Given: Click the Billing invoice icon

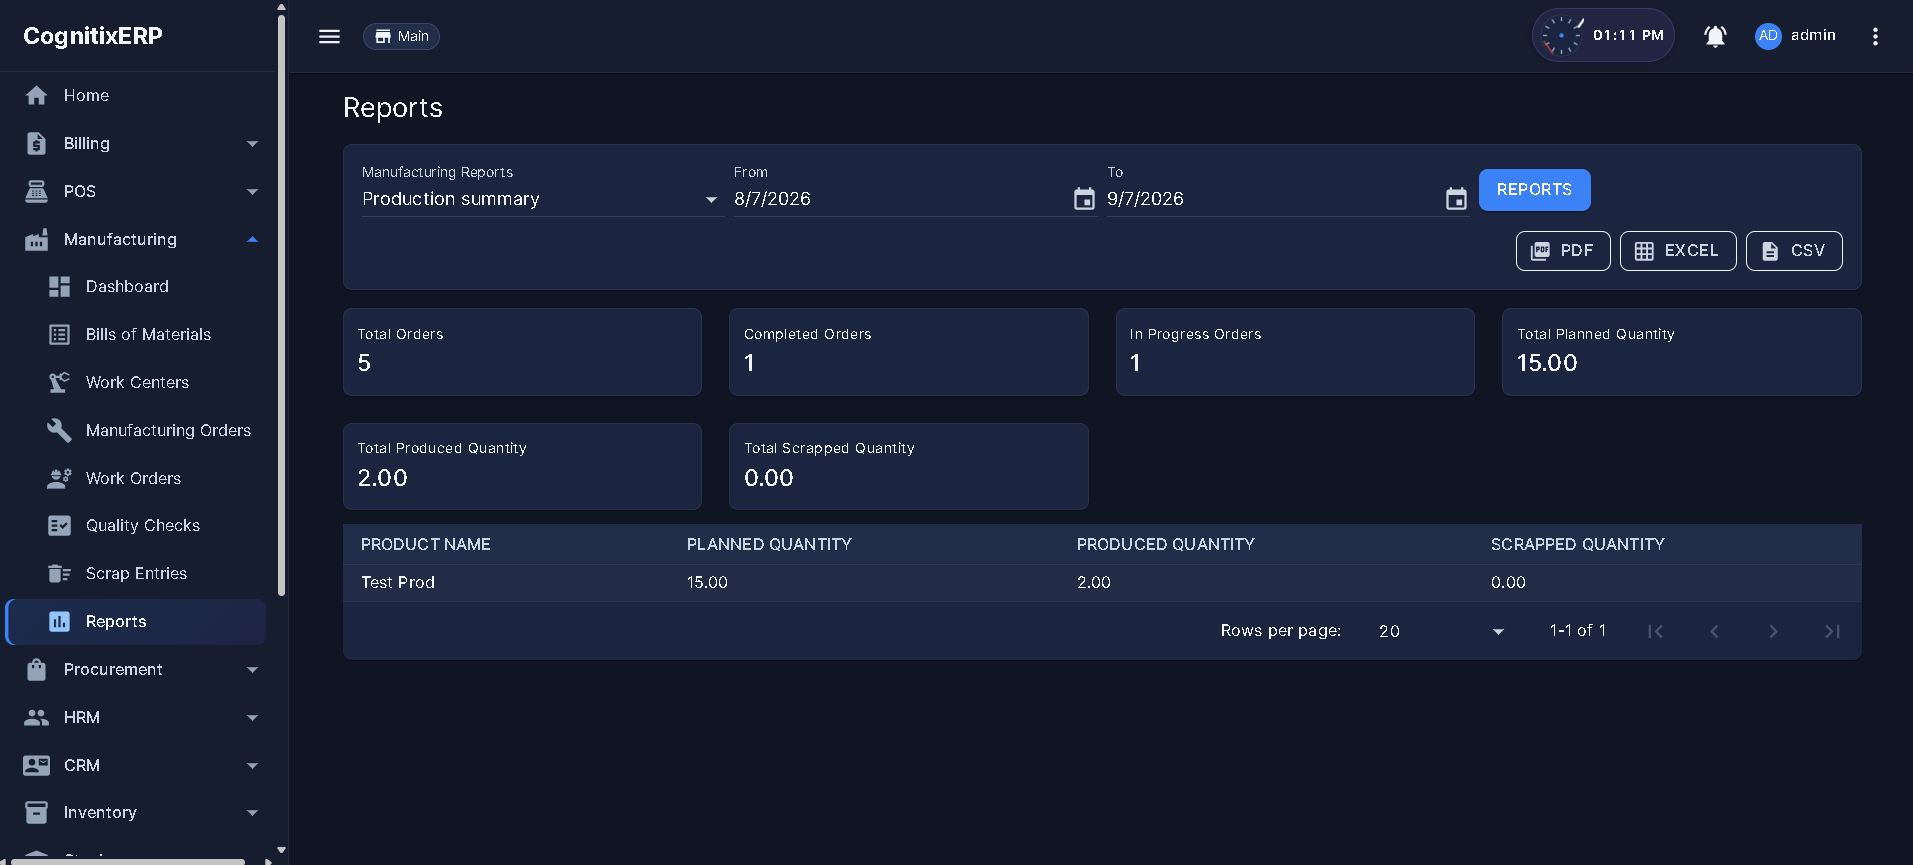Looking at the screenshot, I should pos(37,143).
